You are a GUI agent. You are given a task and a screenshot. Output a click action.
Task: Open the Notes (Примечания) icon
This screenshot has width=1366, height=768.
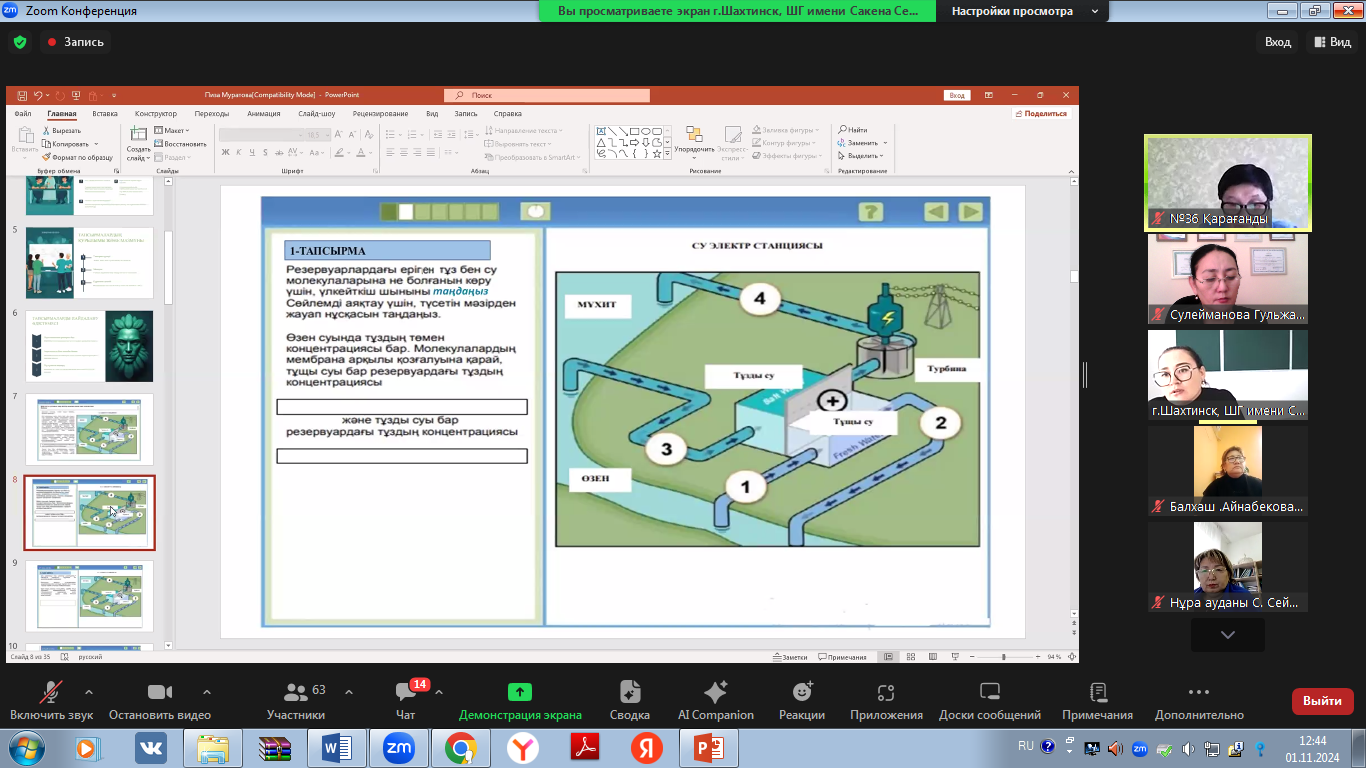click(1097, 700)
